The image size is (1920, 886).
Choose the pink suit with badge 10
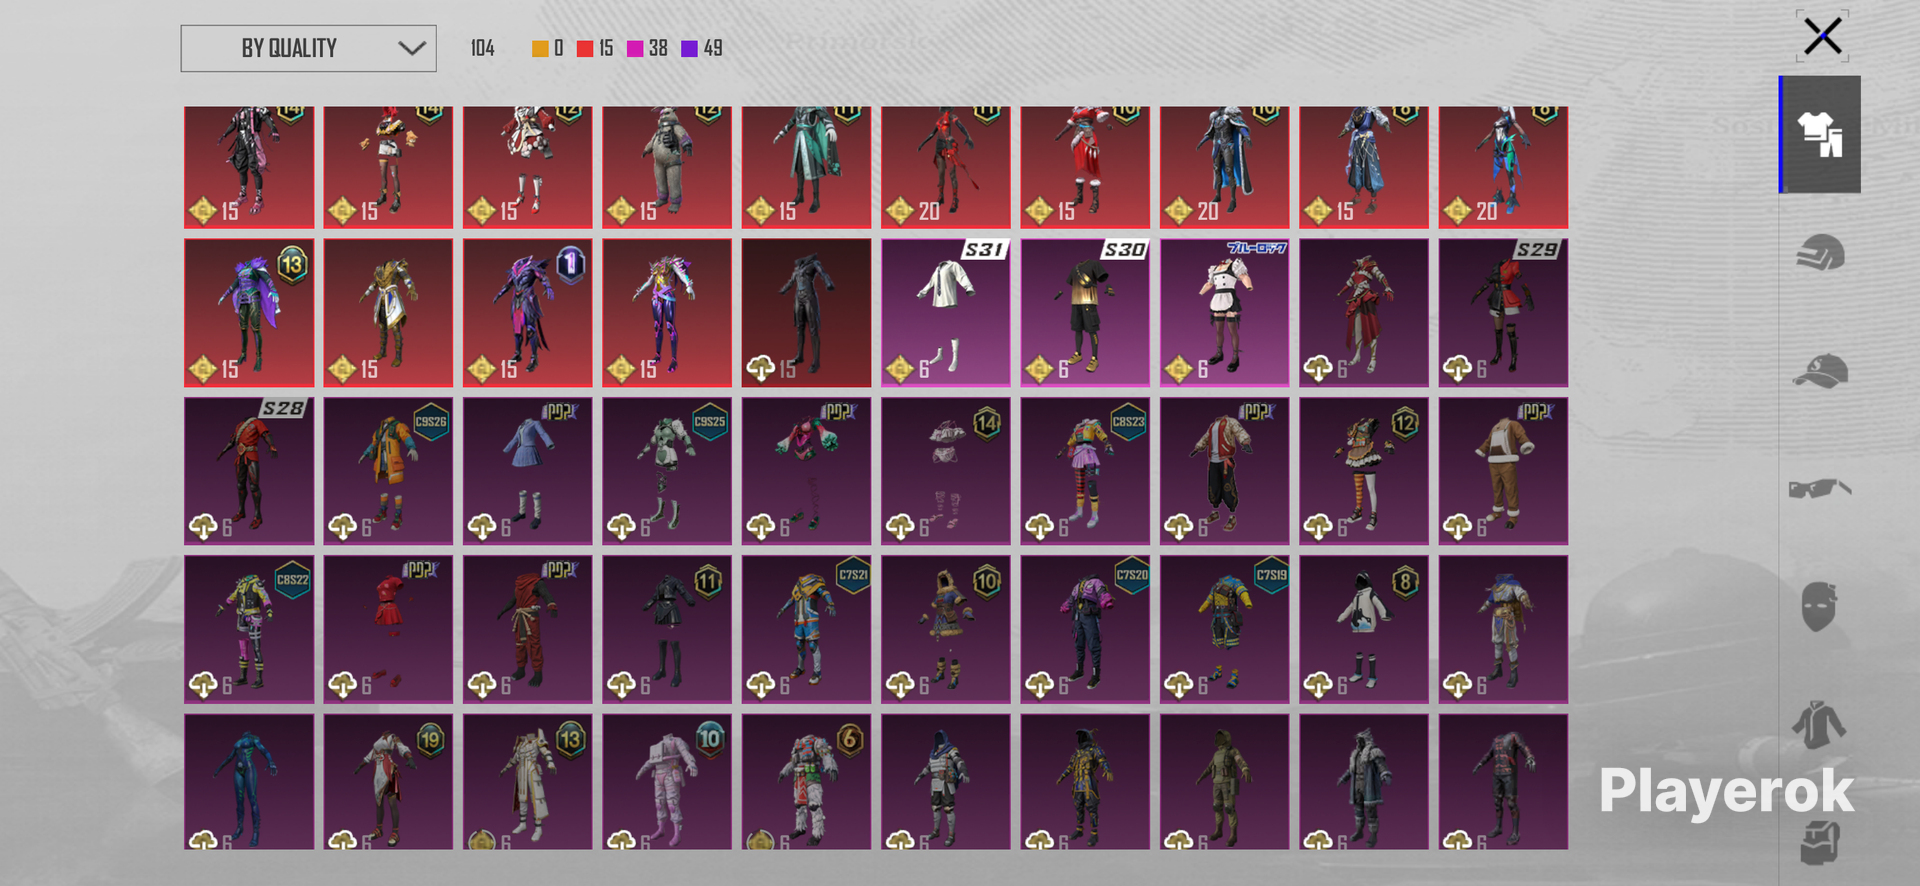coord(667,781)
